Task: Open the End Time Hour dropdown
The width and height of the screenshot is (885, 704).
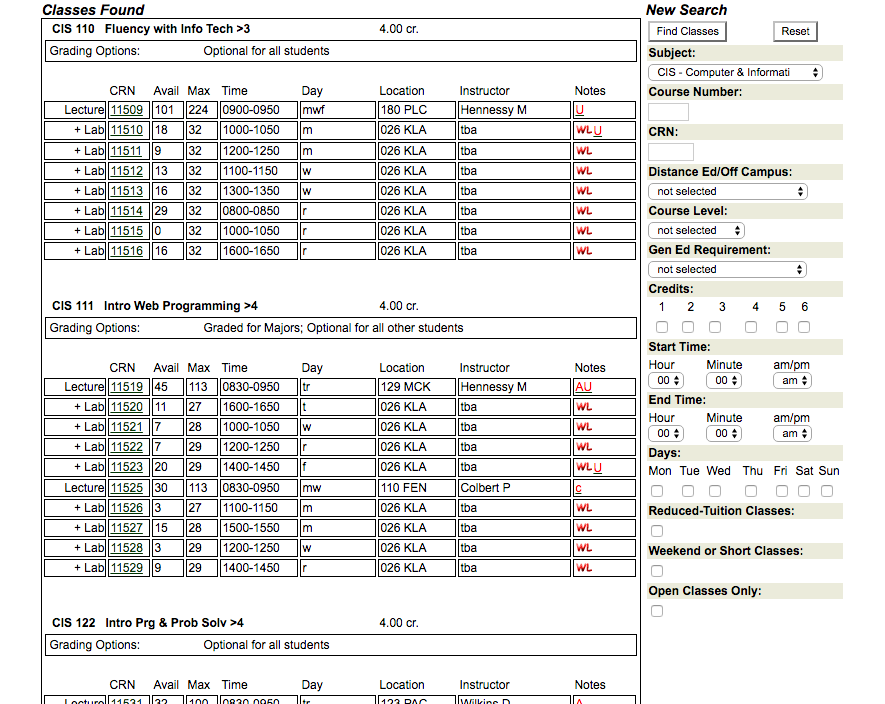Action: [667, 434]
